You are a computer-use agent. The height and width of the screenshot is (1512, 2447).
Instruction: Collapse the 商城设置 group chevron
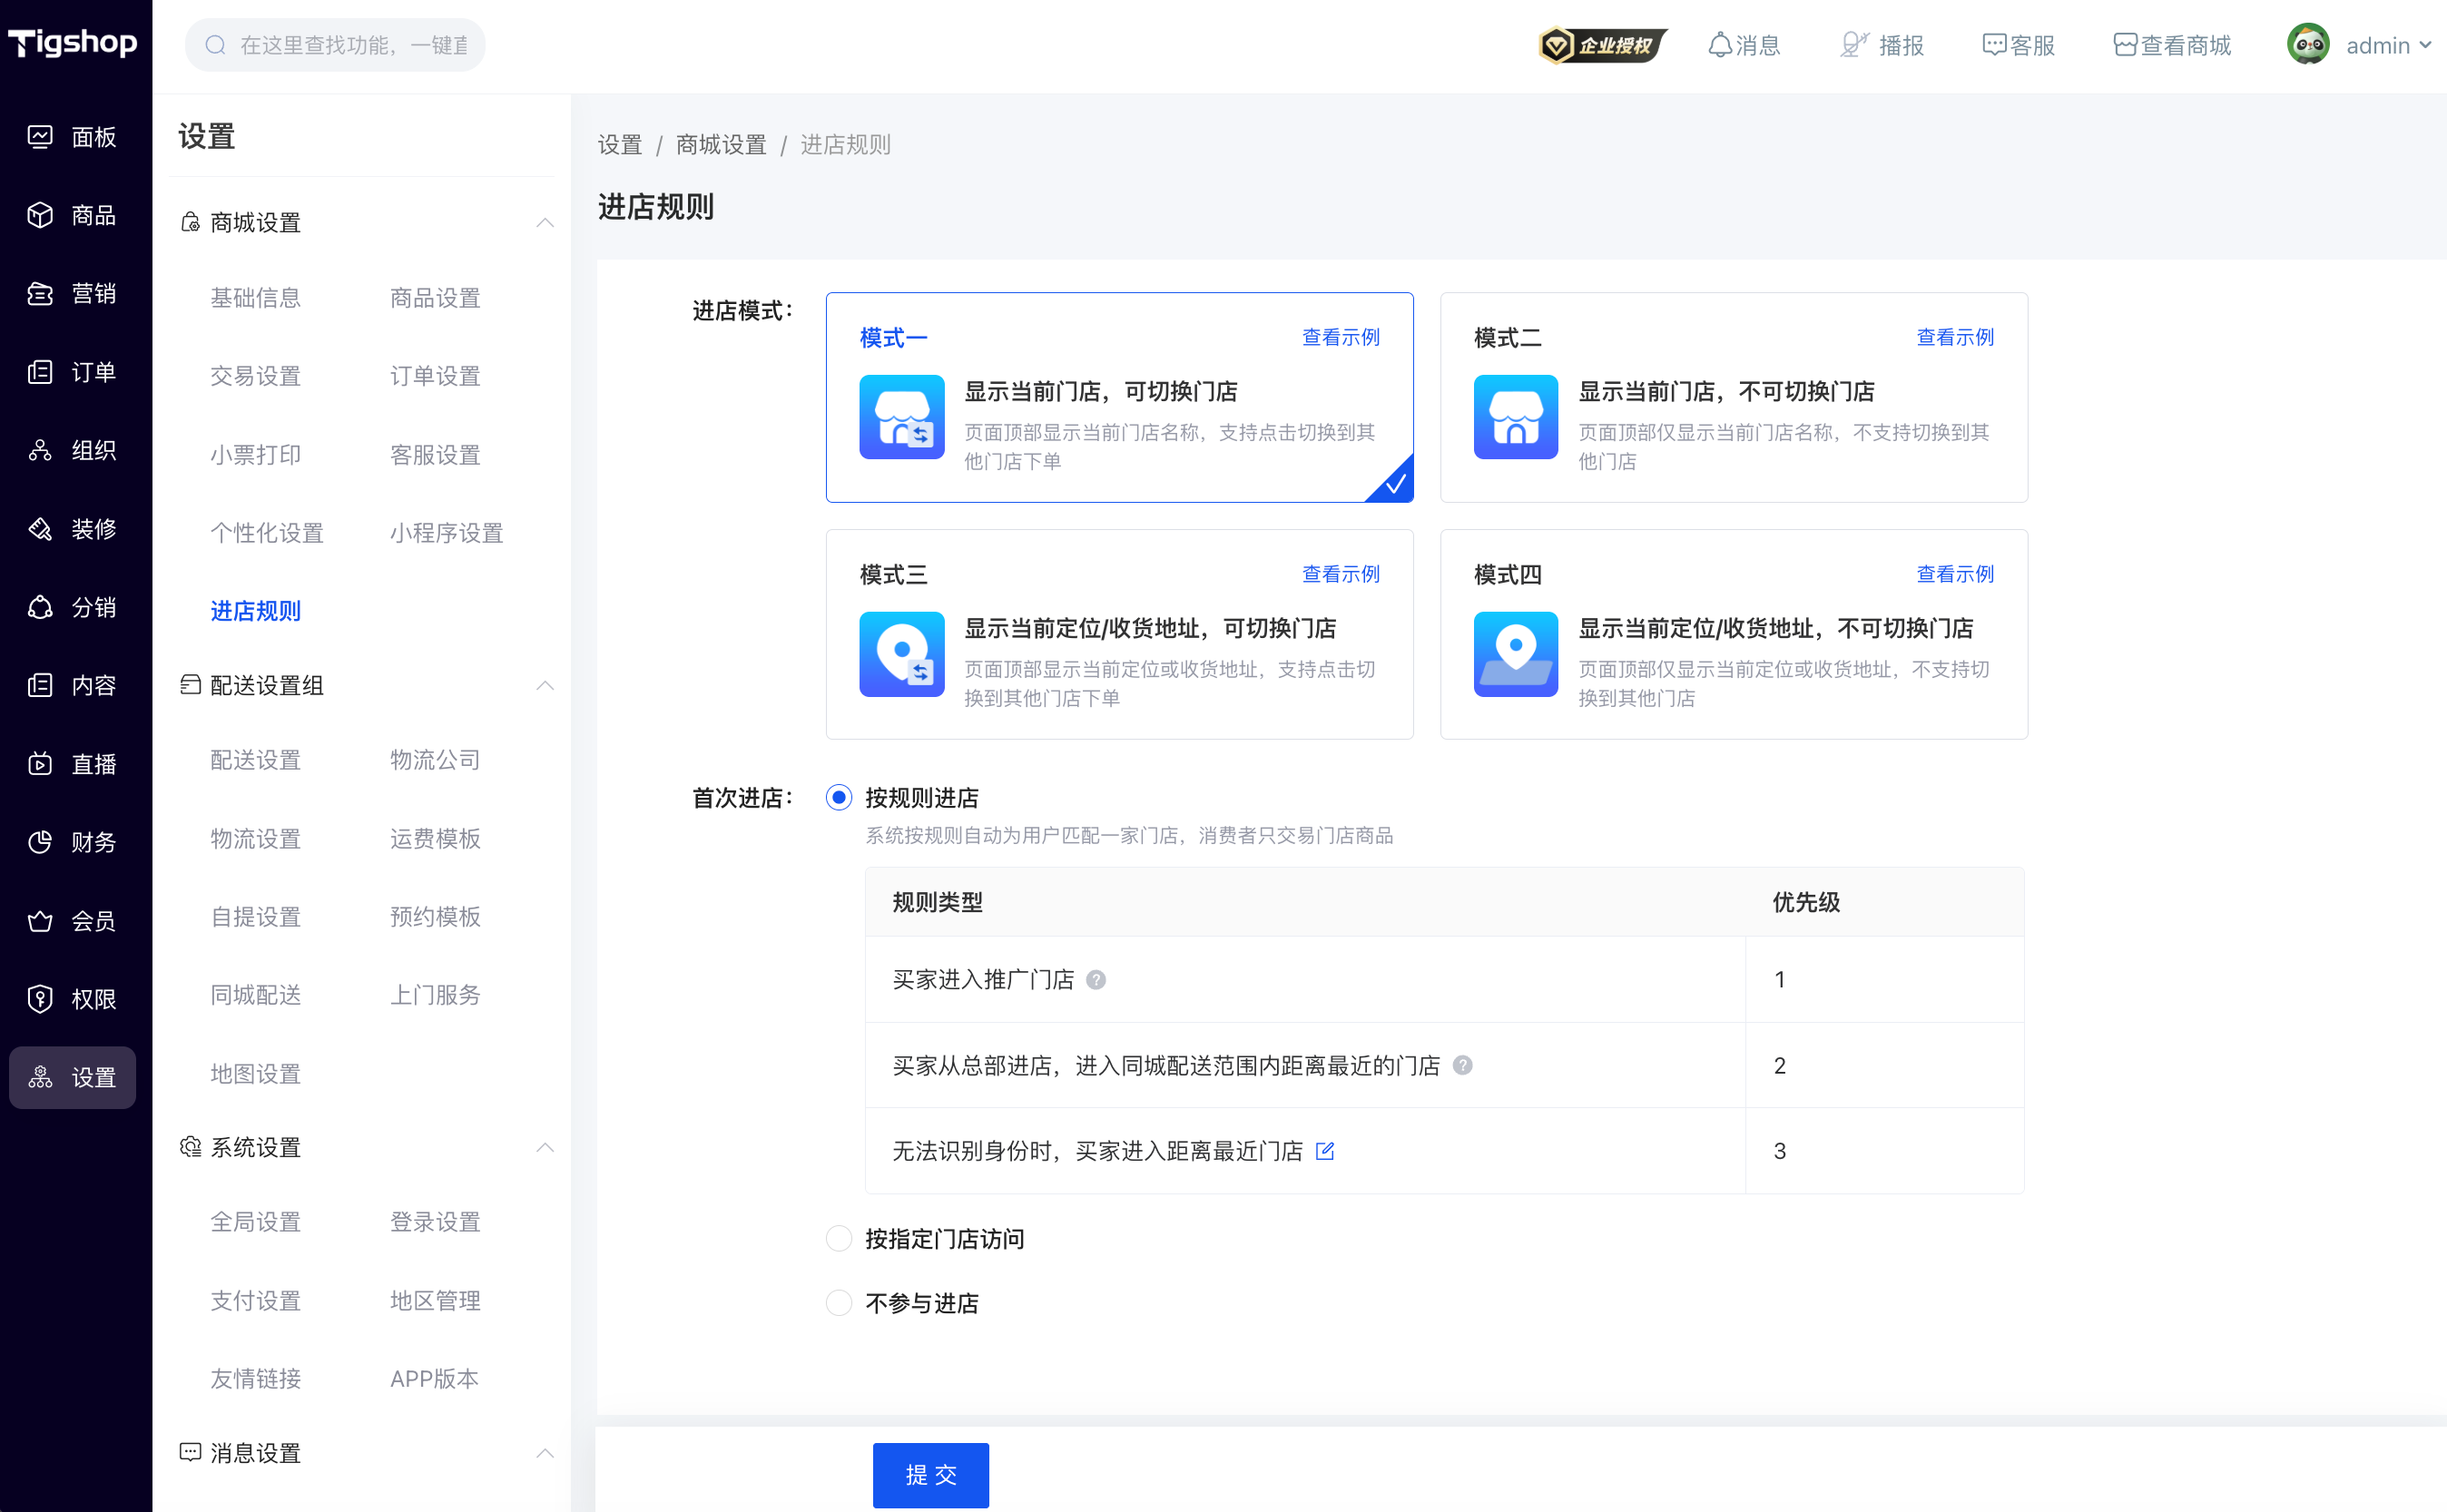click(x=545, y=222)
